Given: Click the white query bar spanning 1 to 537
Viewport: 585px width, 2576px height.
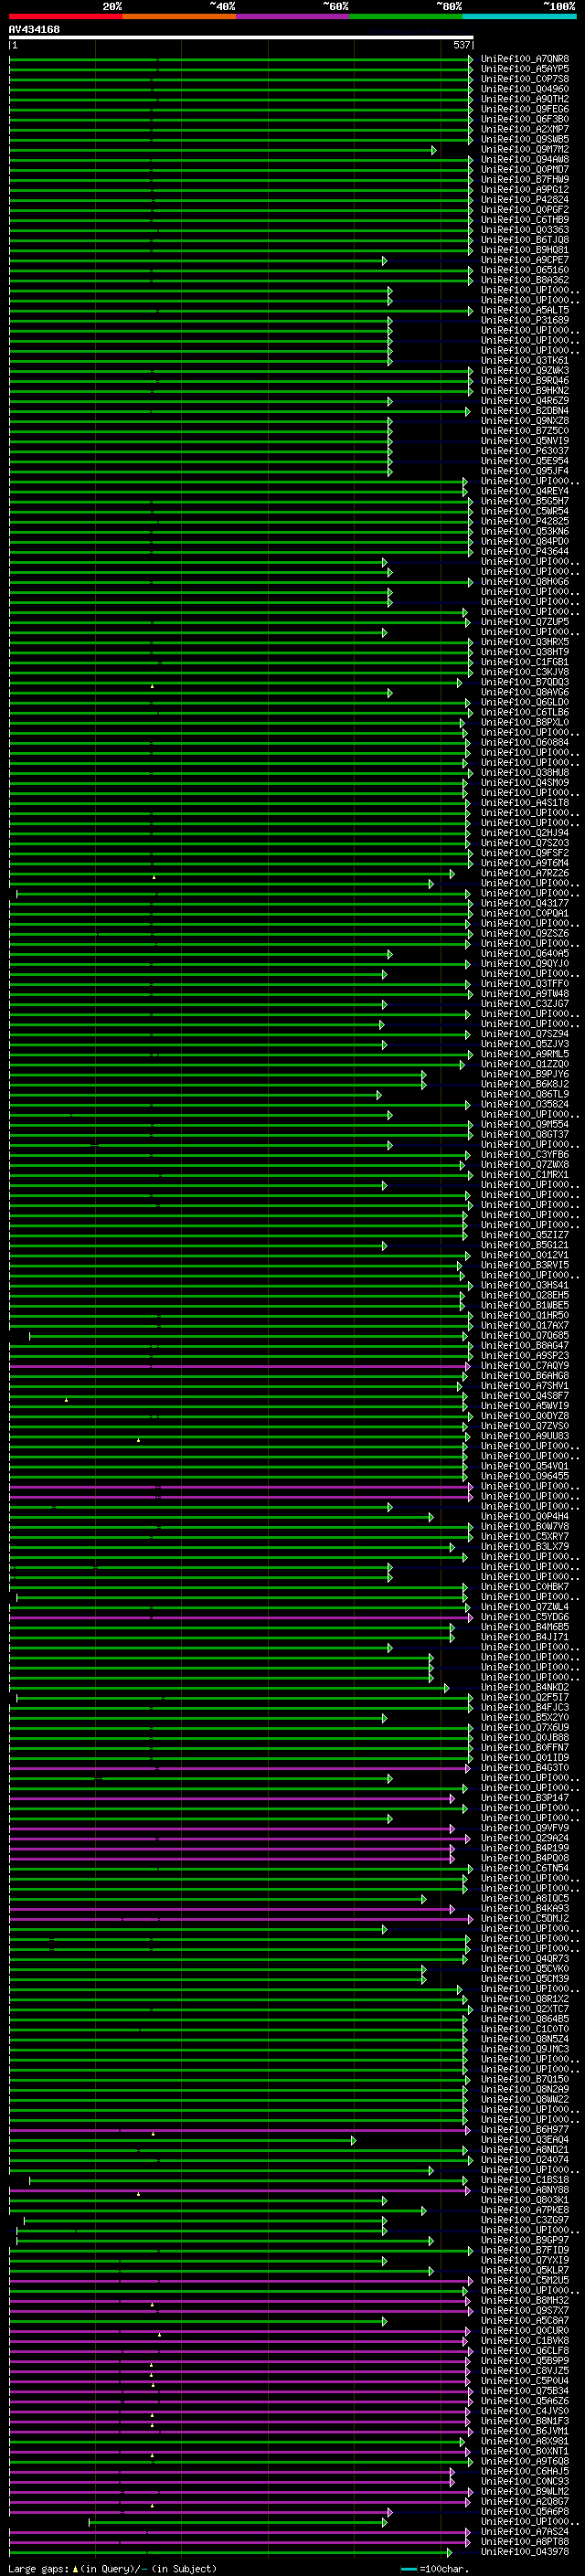Looking at the screenshot, I should pyautogui.click(x=241, y=37).
